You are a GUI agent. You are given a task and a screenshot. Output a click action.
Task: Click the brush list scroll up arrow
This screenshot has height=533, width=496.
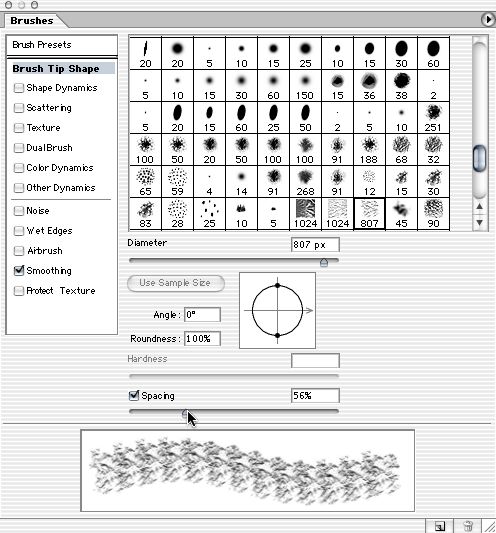[x=479, y=206]
